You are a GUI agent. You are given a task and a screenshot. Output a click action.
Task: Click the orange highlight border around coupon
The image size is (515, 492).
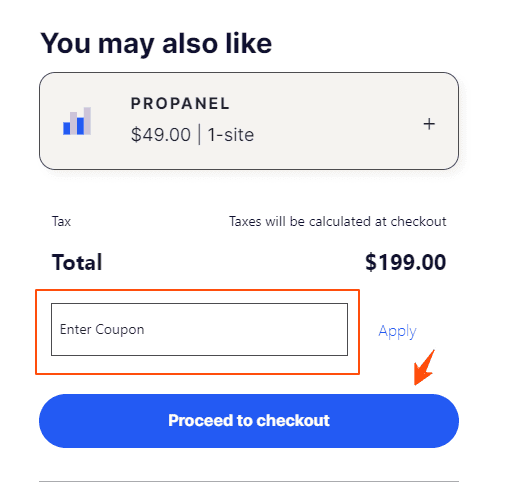coord(197,290)
